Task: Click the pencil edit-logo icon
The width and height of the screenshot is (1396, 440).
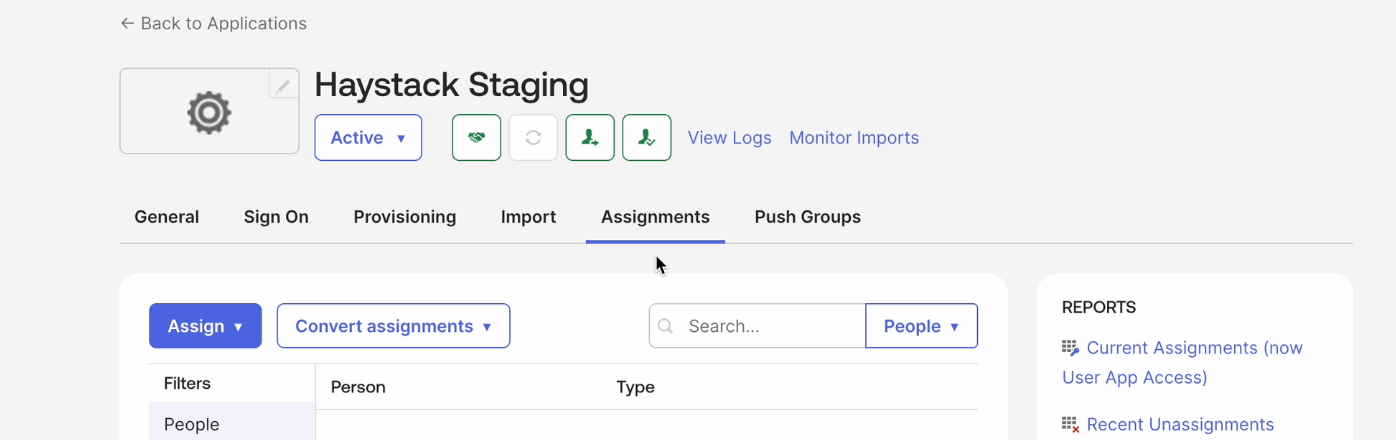Action: (x=283, y=86)
